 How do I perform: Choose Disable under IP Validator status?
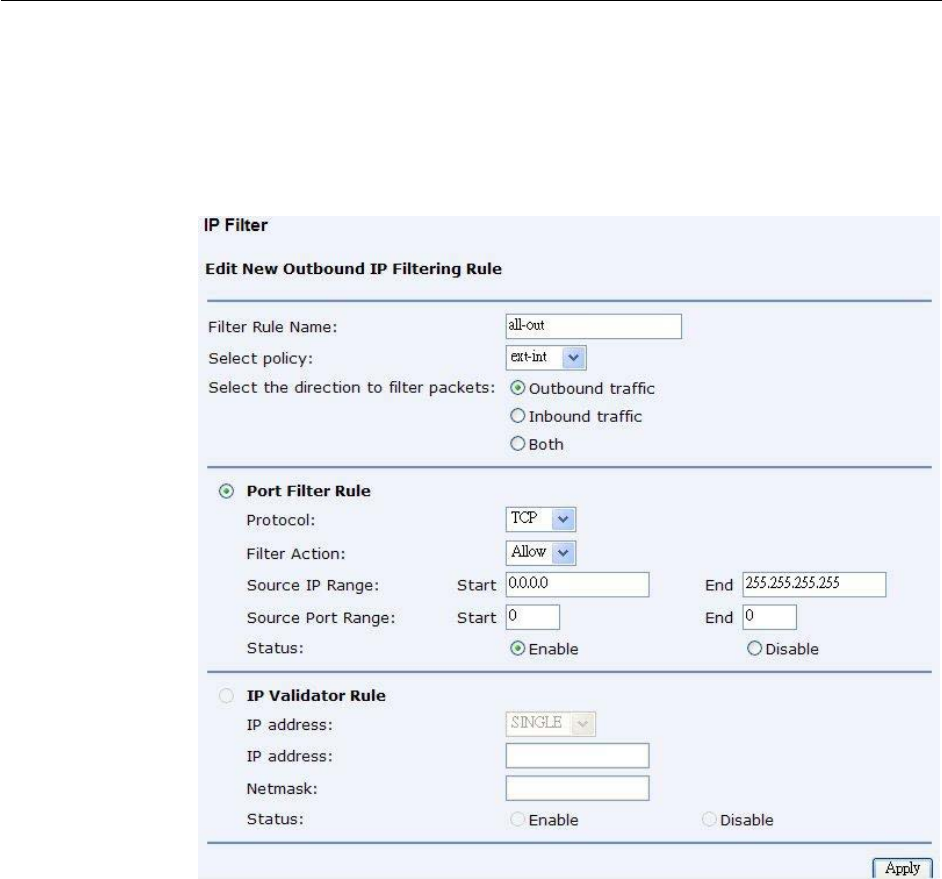(709, 820)
